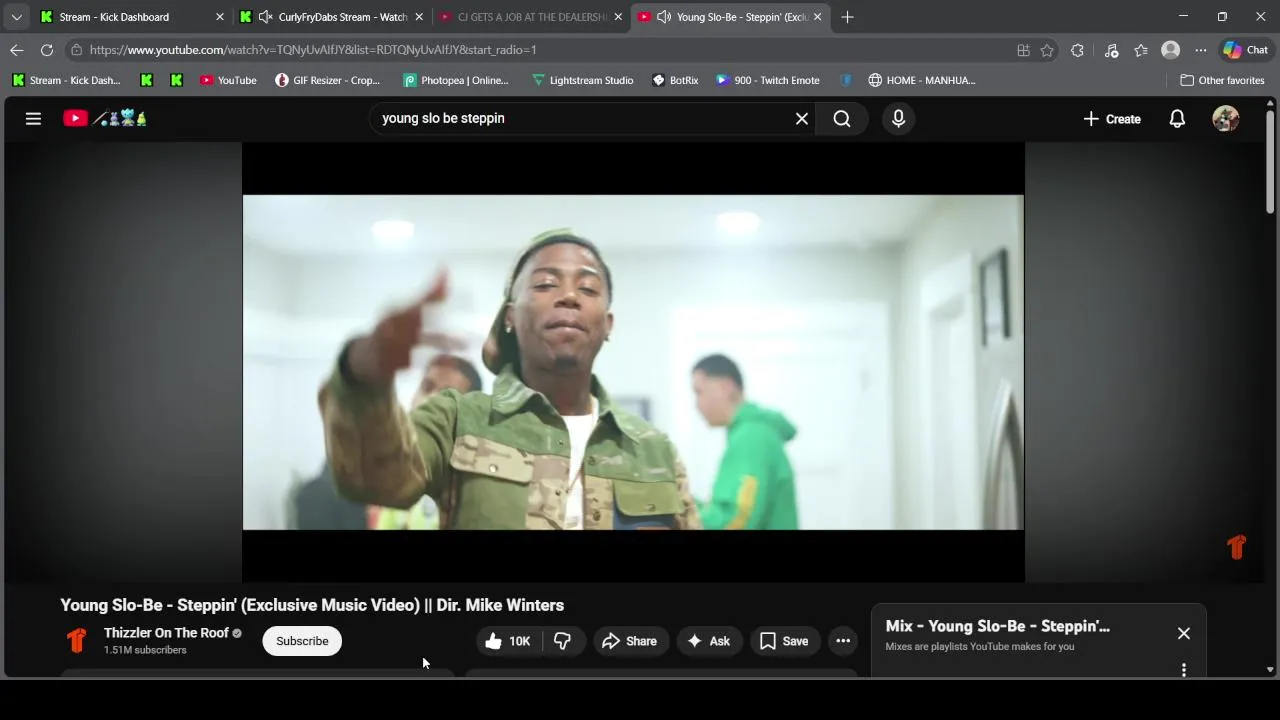Mute the Young Slo-Be tab audio icon

(x=664, y=17)
